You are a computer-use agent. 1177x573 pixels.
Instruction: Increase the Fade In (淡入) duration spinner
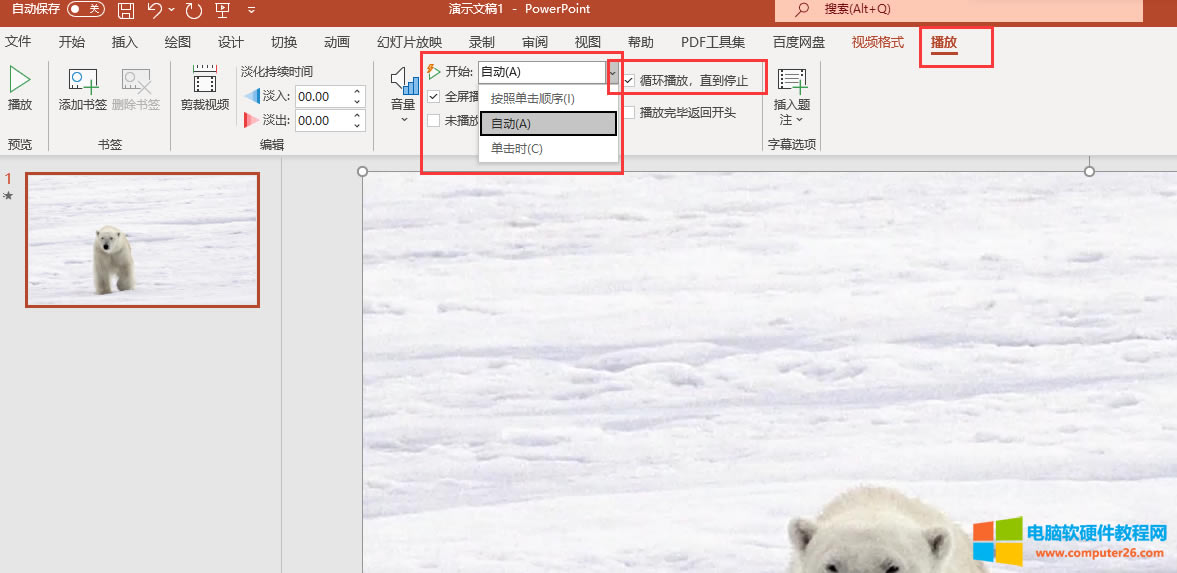point(357,91)
